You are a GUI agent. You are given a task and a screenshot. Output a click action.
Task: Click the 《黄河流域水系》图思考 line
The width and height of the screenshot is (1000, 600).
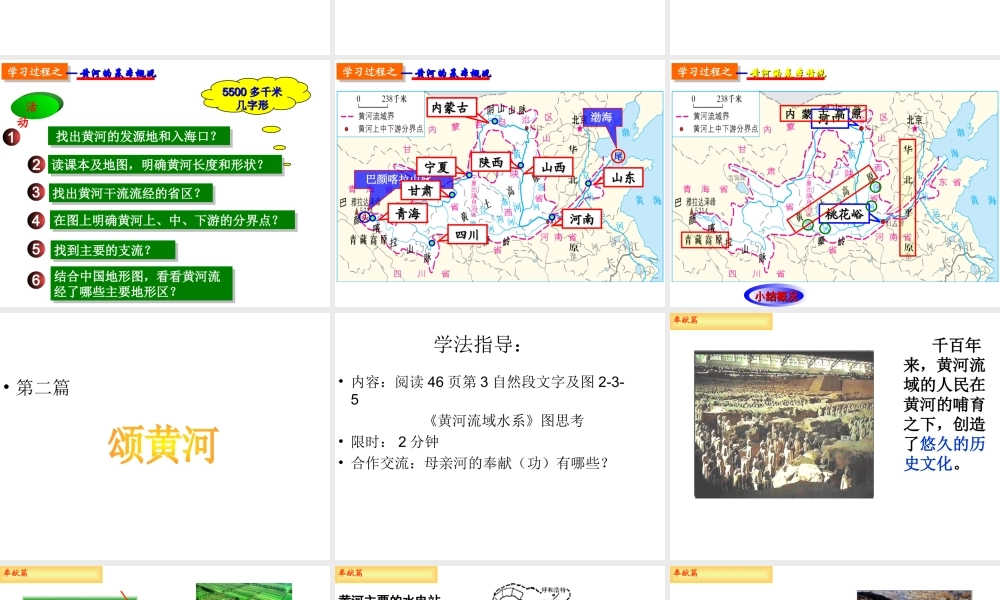(x=504, y=421)
